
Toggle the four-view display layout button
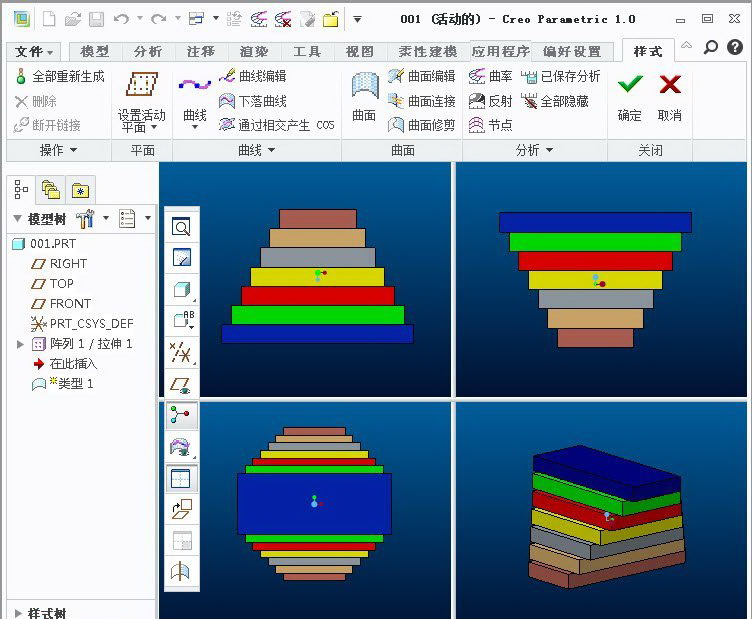click(x=181, y=479)
